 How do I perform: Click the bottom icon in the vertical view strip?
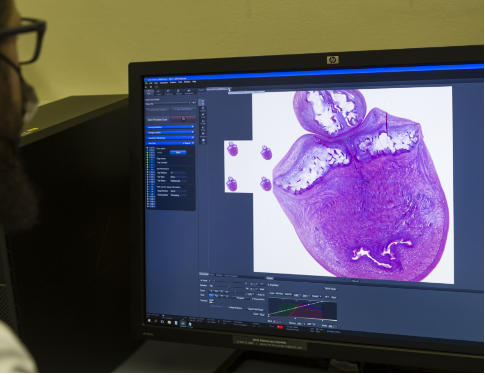click(203, 140)
